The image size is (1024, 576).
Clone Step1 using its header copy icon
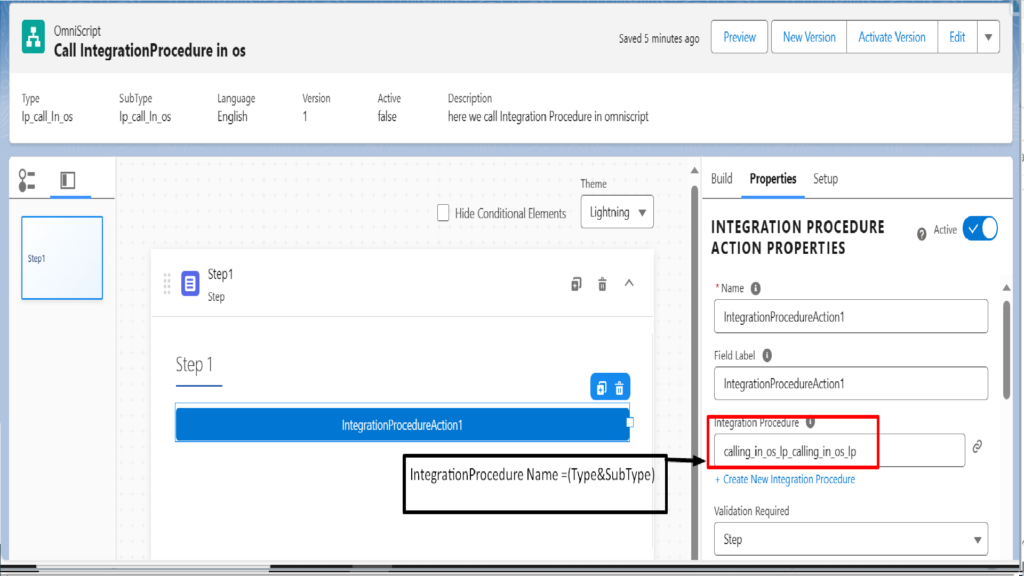tap(576, 284)
